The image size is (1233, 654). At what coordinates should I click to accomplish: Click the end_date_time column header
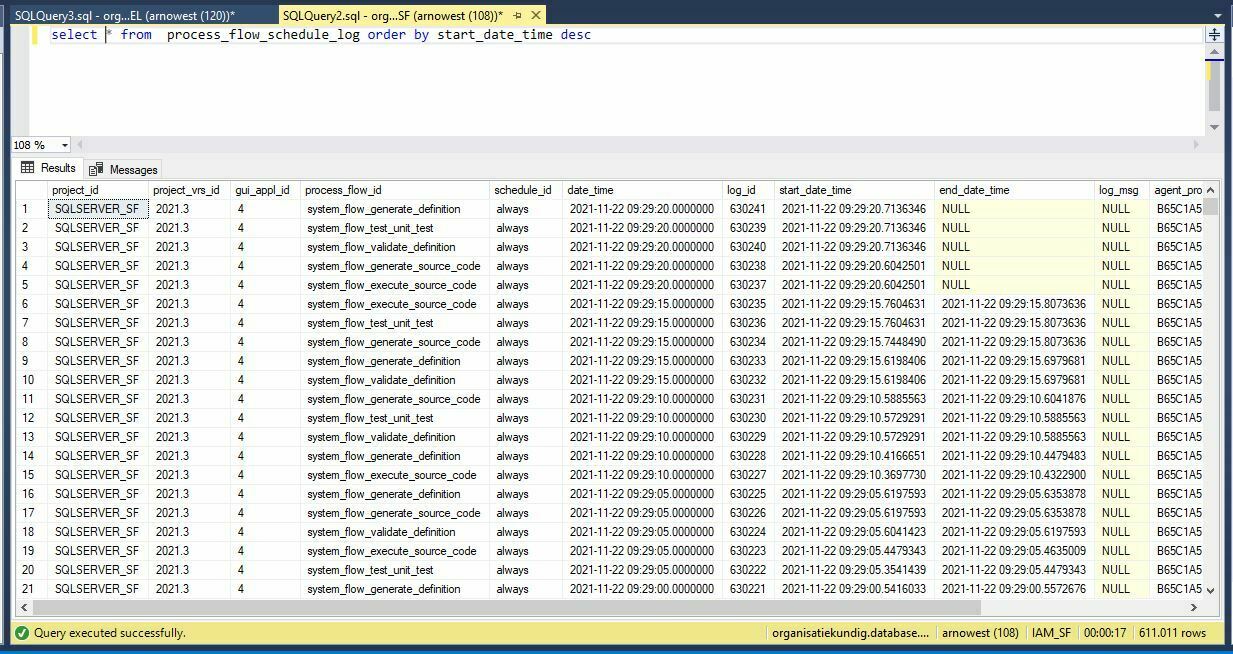[1015, 190]
